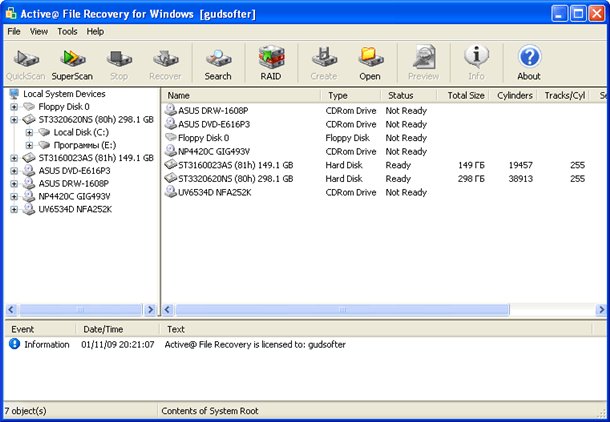Sort the list by the Name column
The width and height of the screenshot is (610, 422).
coord(241,95)
